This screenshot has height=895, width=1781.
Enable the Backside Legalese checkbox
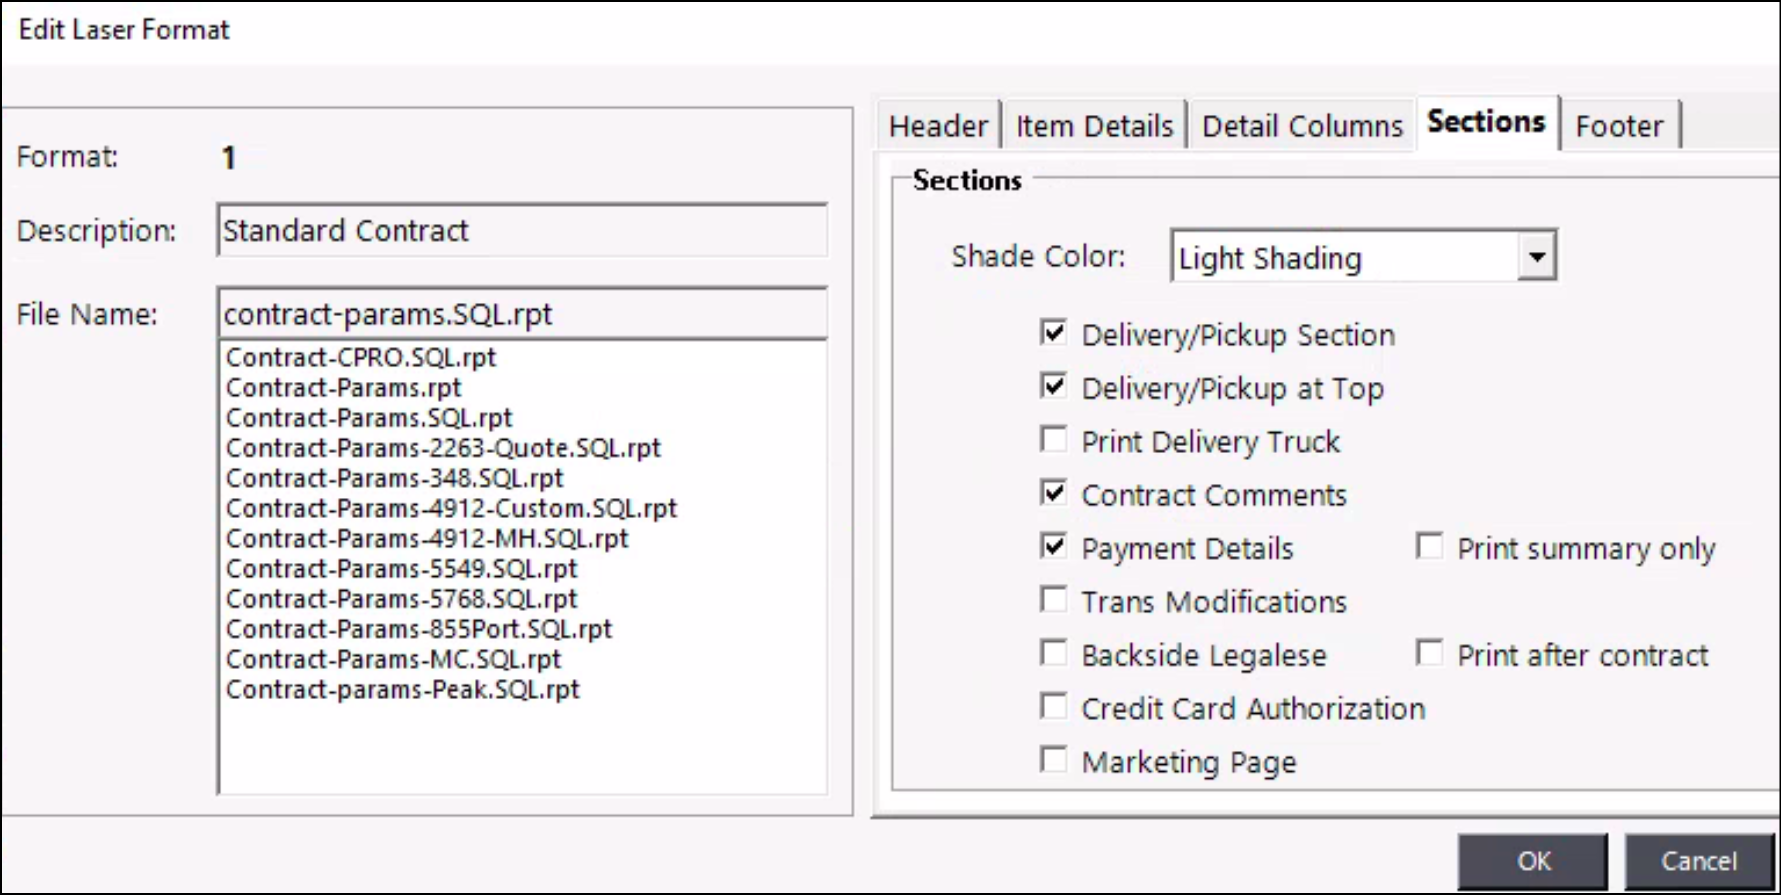click(1053, 654)
